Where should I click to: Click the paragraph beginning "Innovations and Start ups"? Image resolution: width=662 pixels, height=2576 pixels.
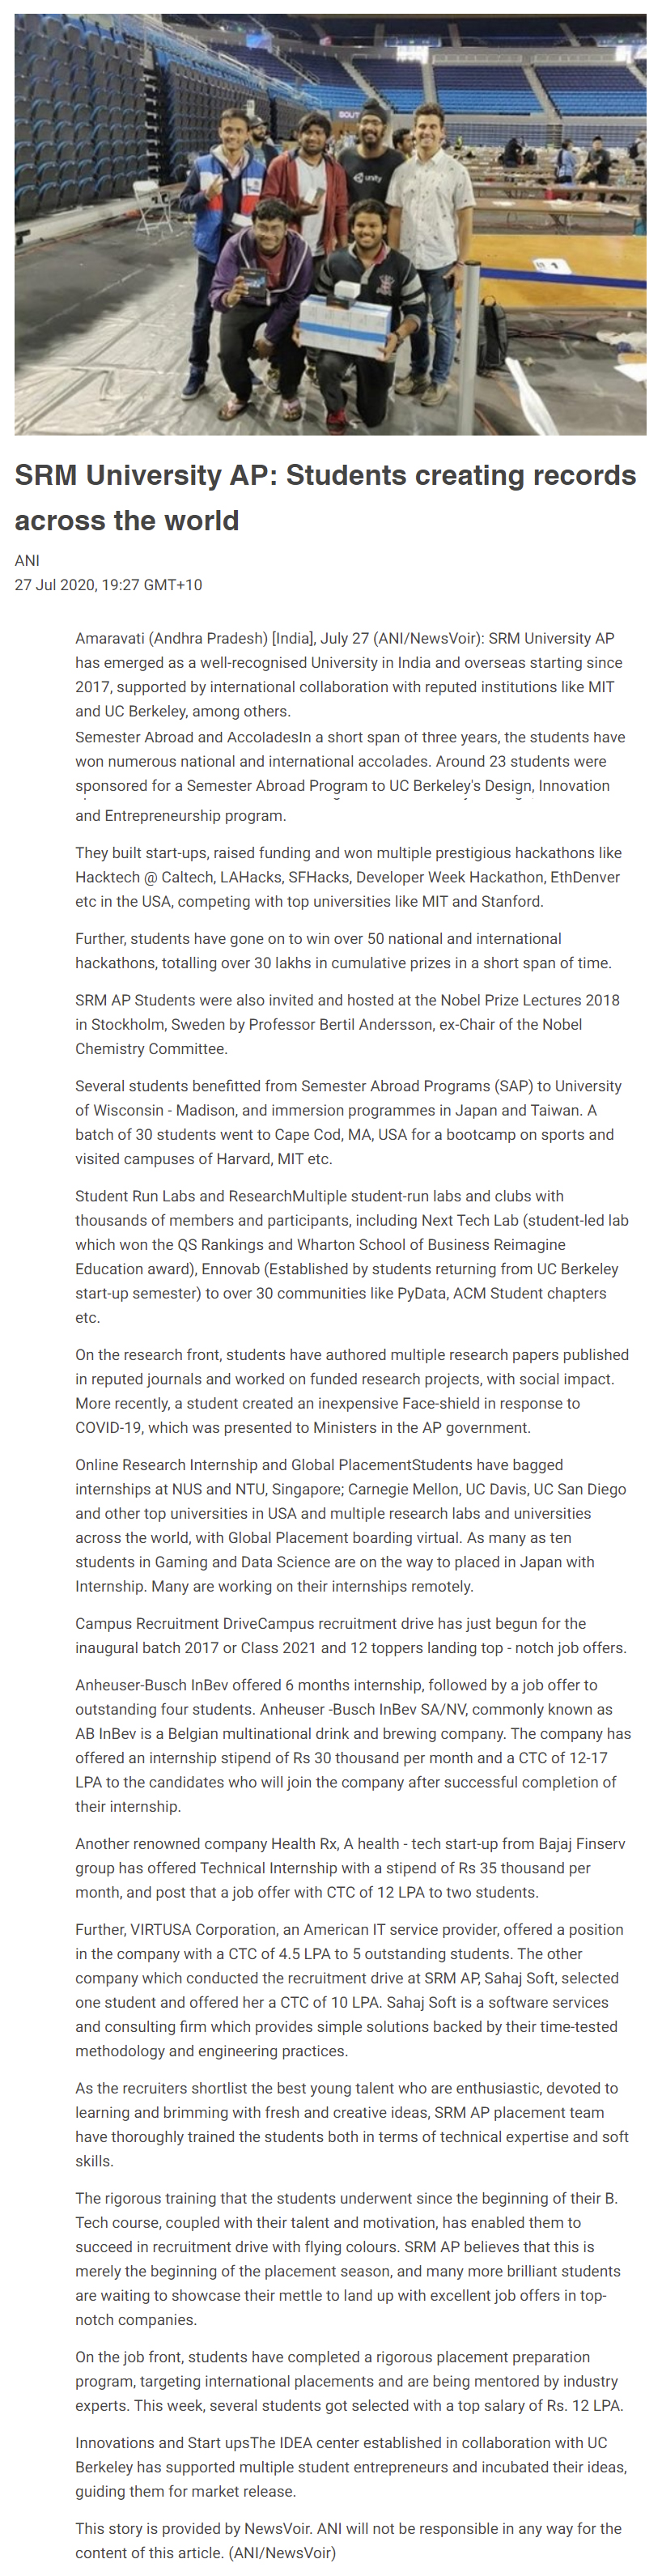click(x=350, y=2466)
